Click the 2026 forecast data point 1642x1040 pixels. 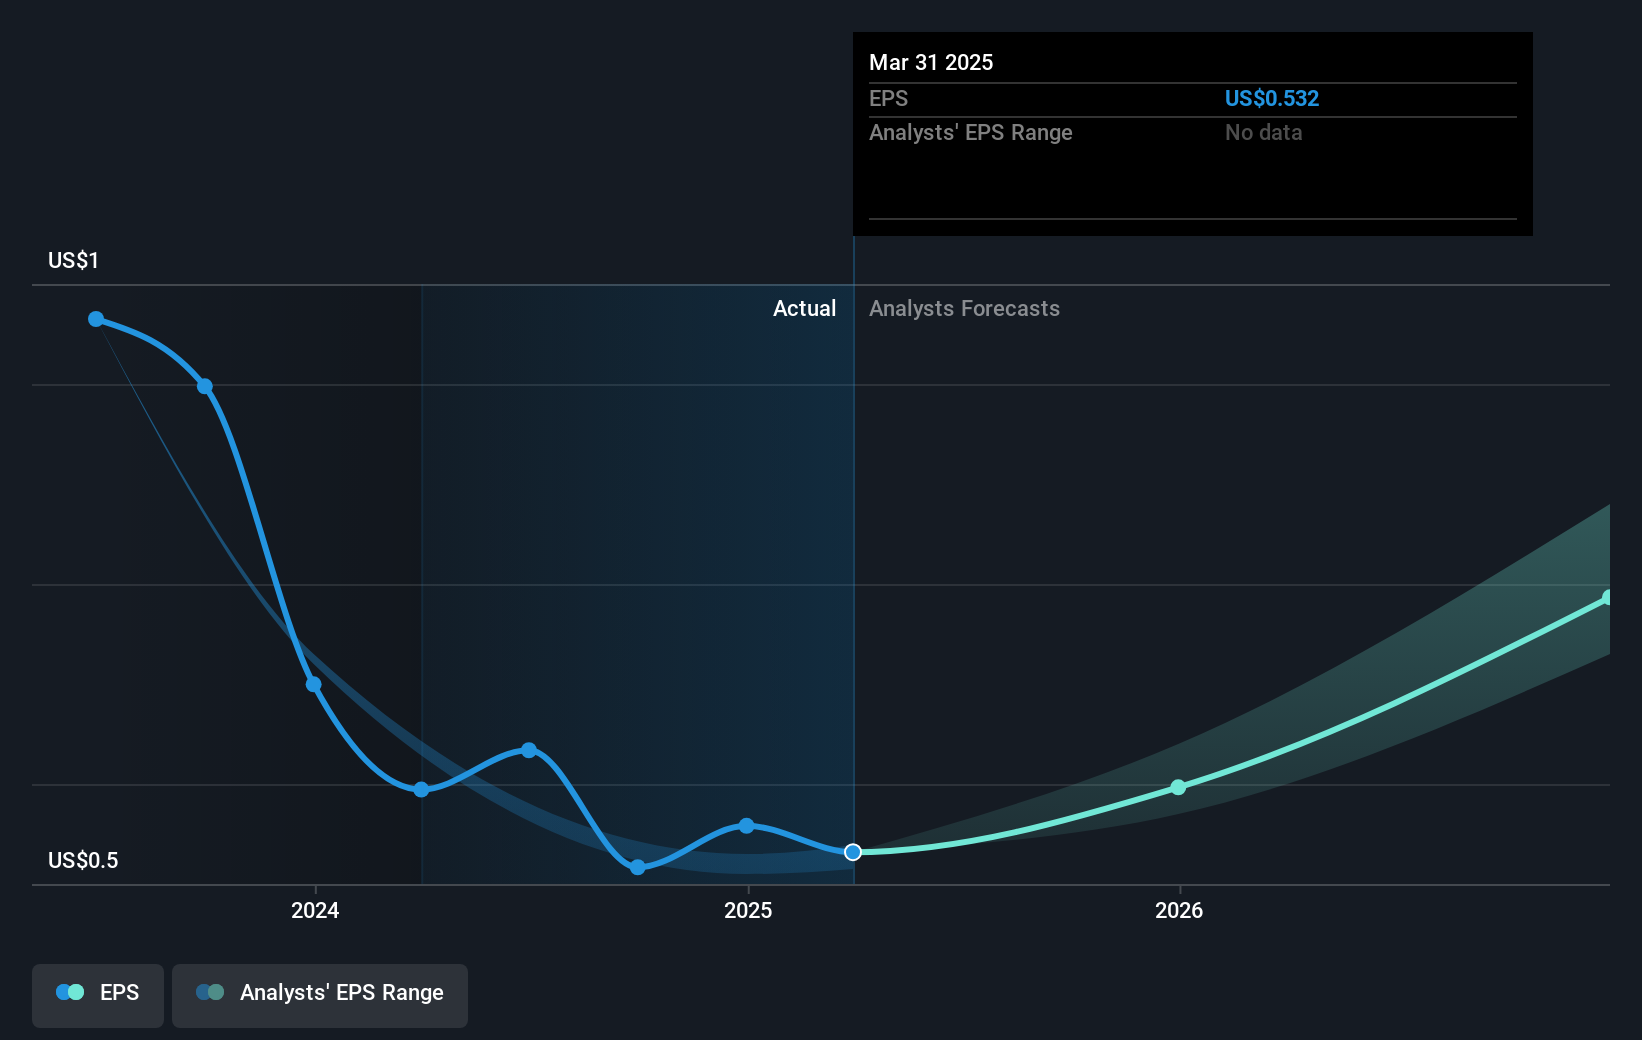point(1178,787)
